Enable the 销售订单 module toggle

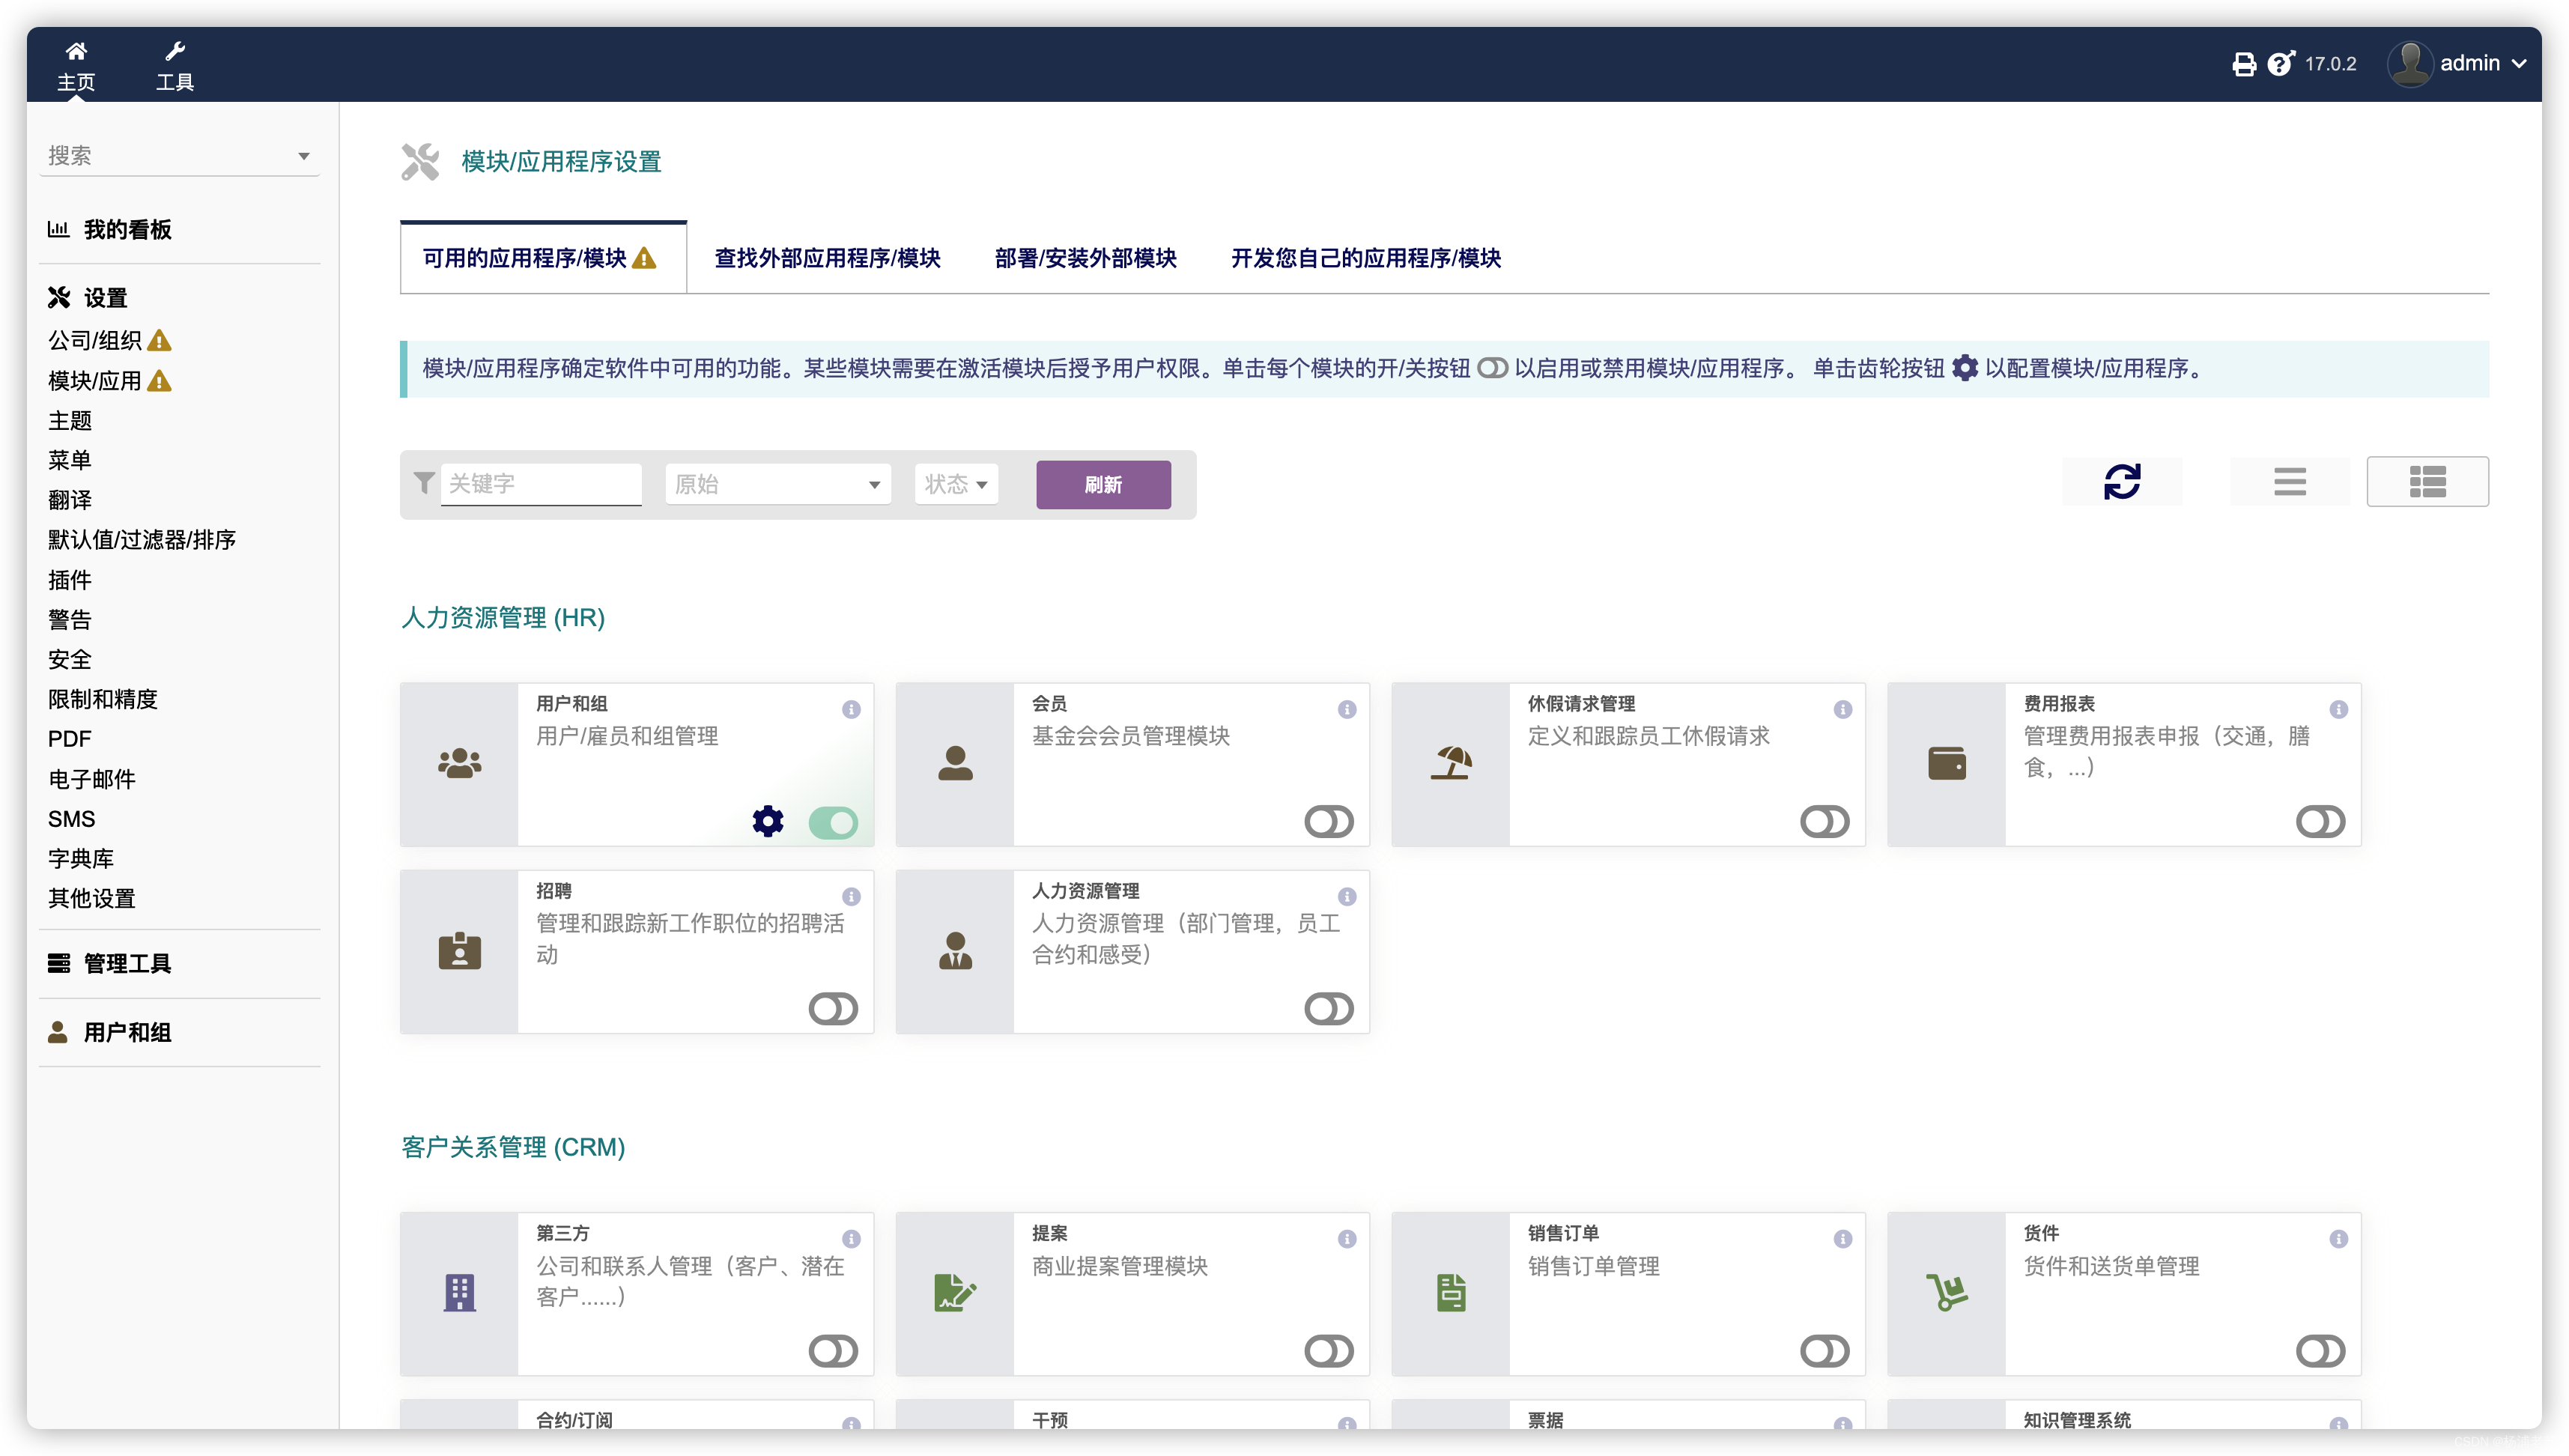[x=1824, y=1351]
